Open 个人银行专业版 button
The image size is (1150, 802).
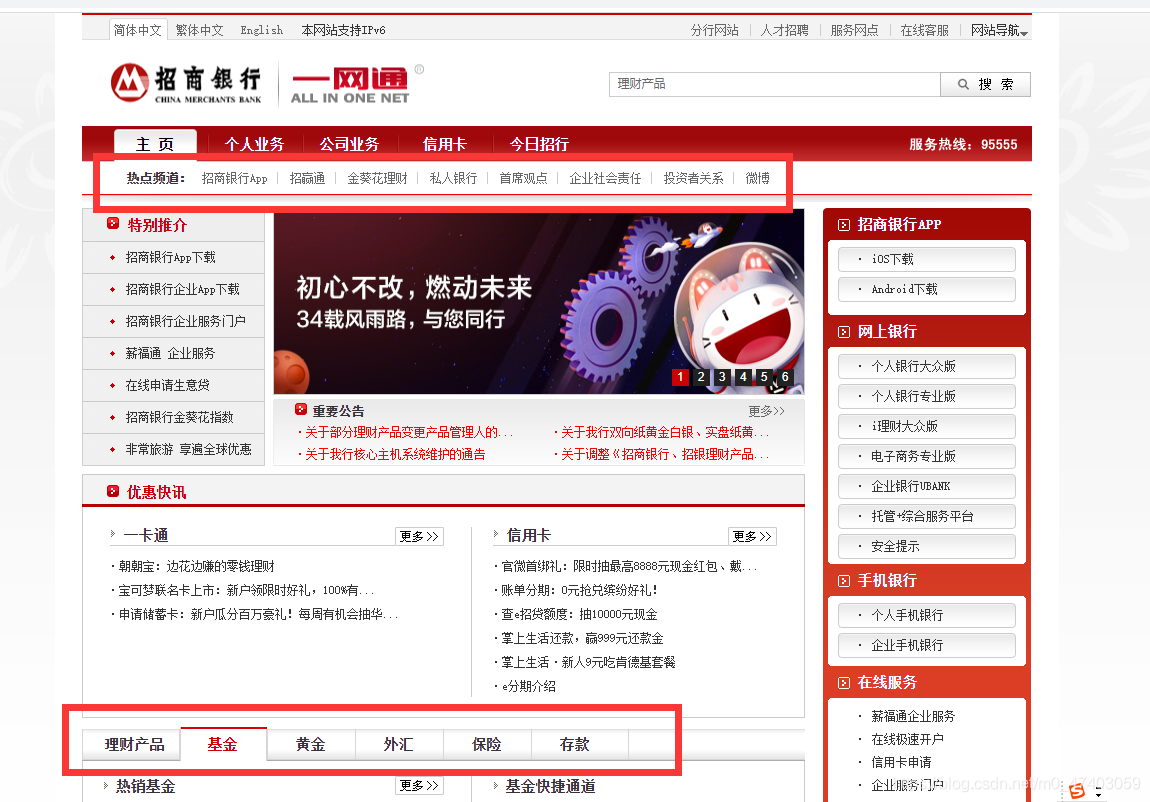coord(927,396)
